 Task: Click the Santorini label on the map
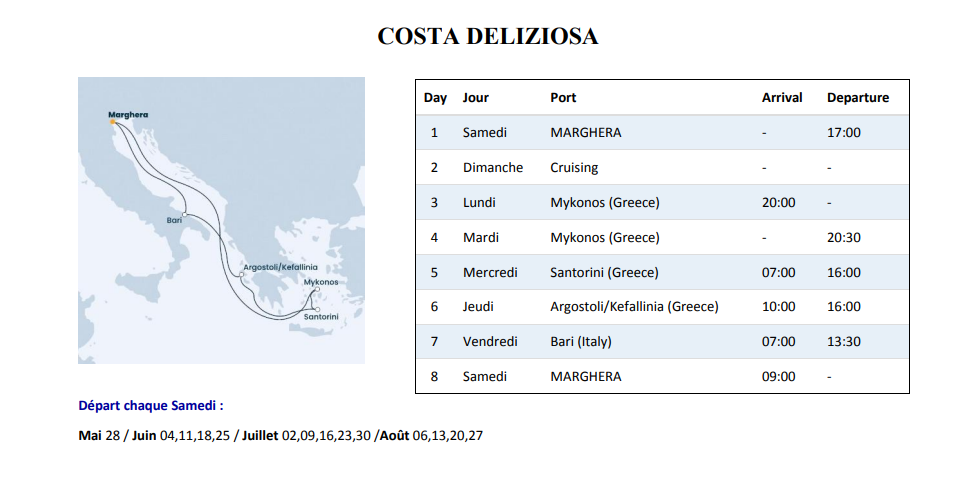[321, 317]
